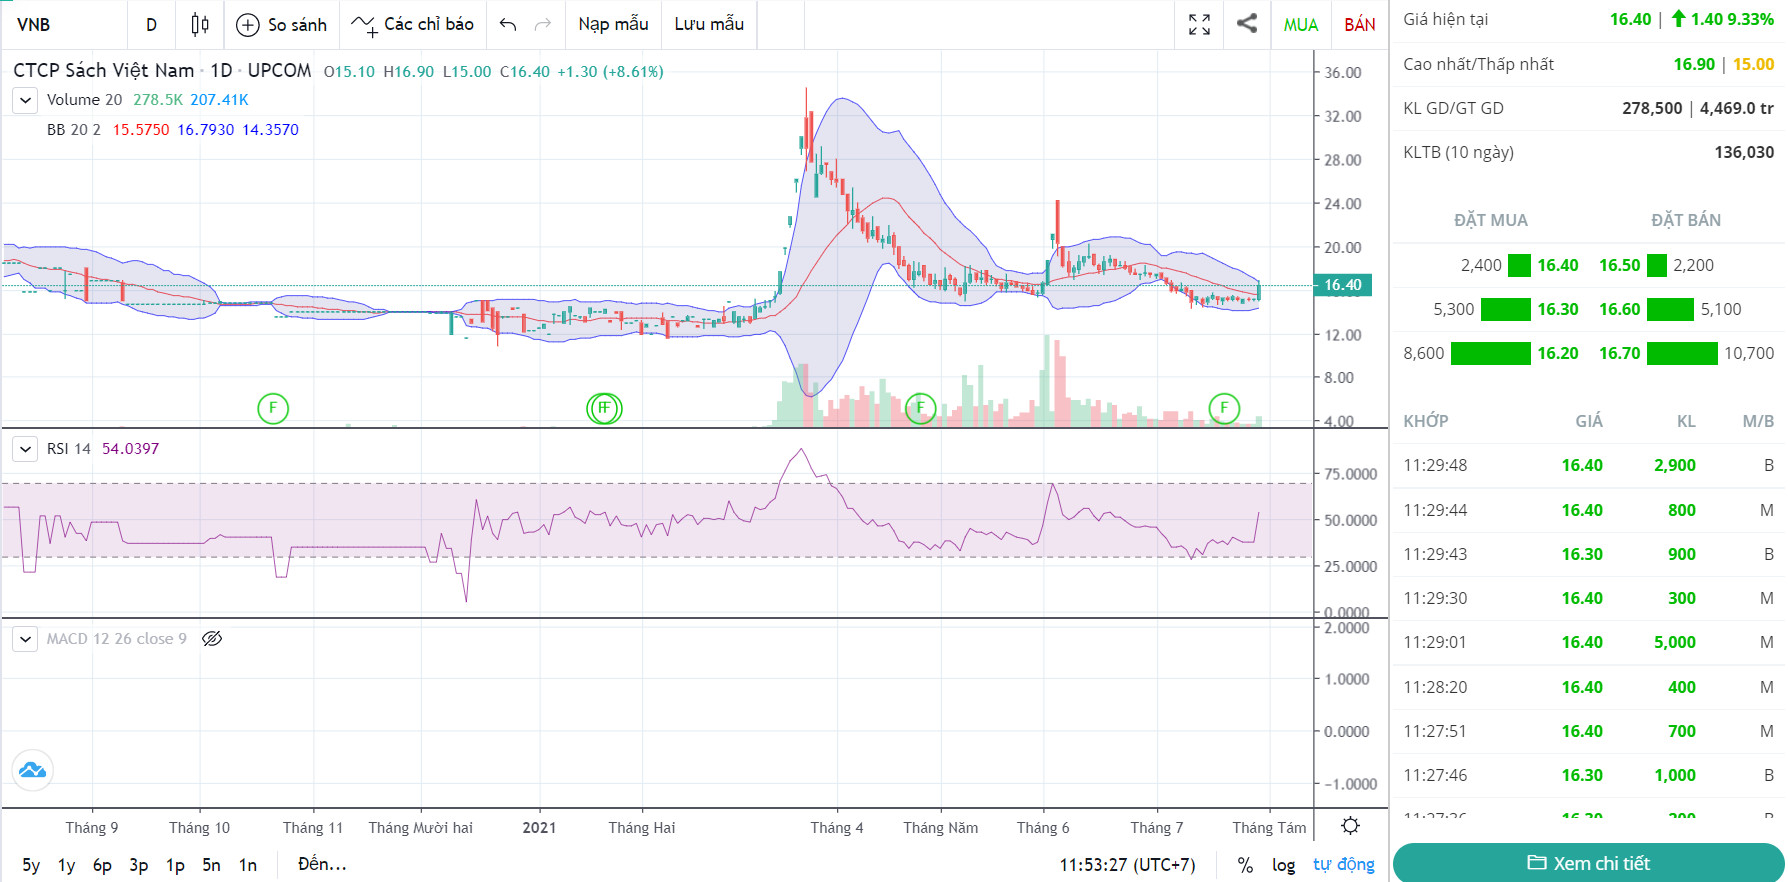Open chart settings gear icon
This screenshot has height=882, width=1788.
pyautogui.click(x=1350, y=826)
